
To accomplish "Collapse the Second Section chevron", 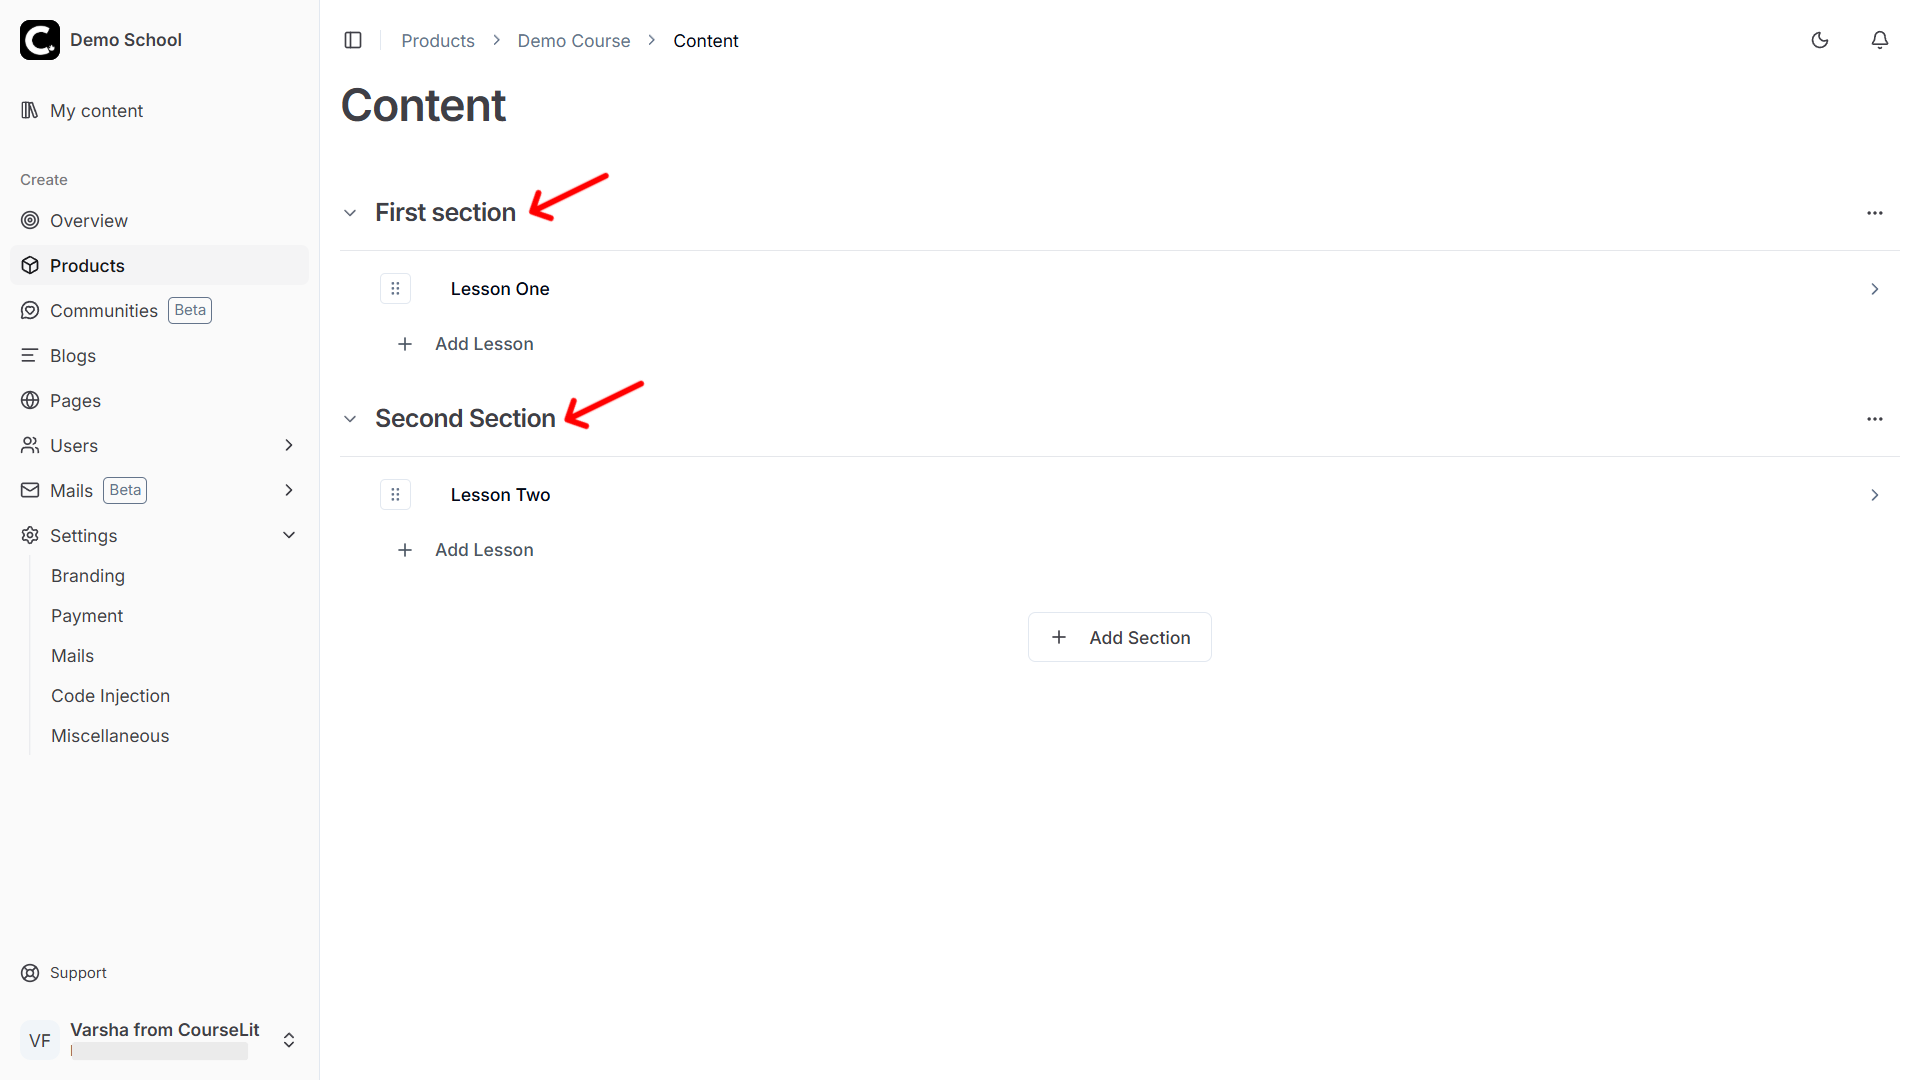I will [350, 419].
